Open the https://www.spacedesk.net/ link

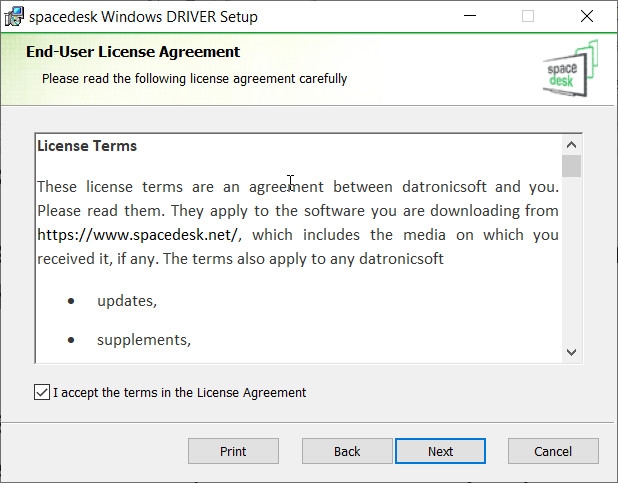click(x=138, y=235)
